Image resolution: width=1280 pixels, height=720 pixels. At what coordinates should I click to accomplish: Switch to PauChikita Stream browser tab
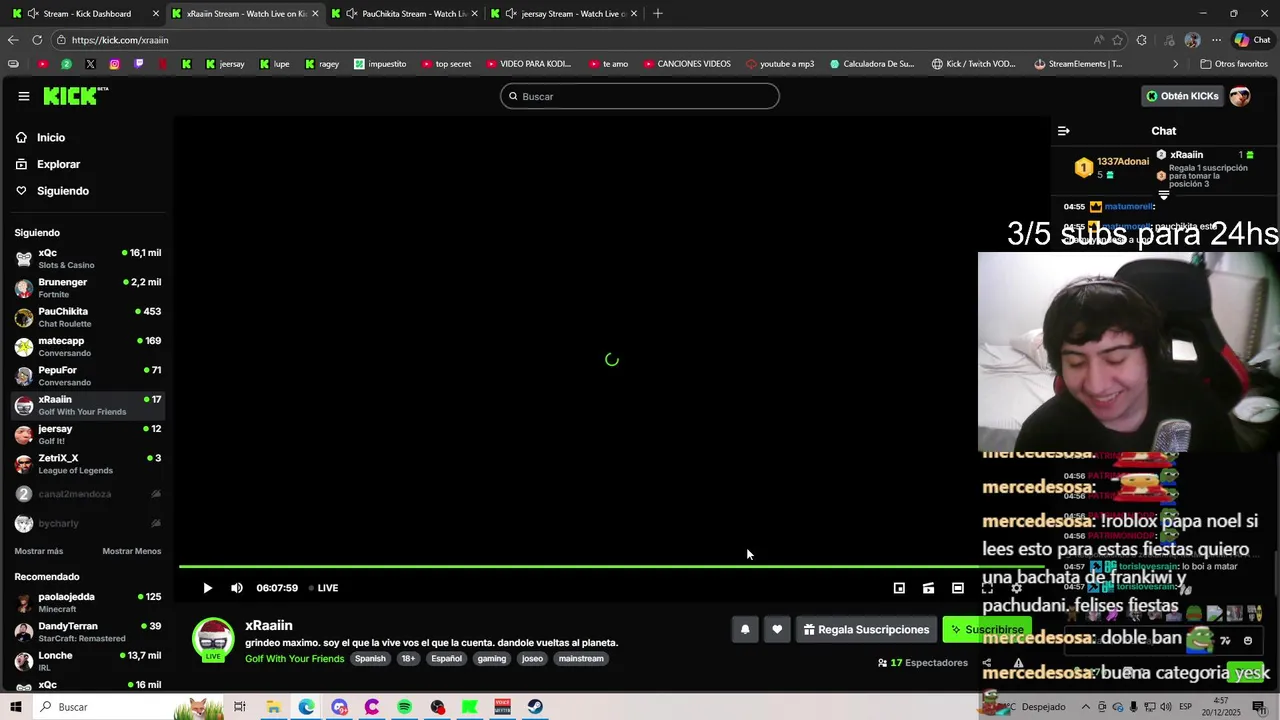coord(406,14)
